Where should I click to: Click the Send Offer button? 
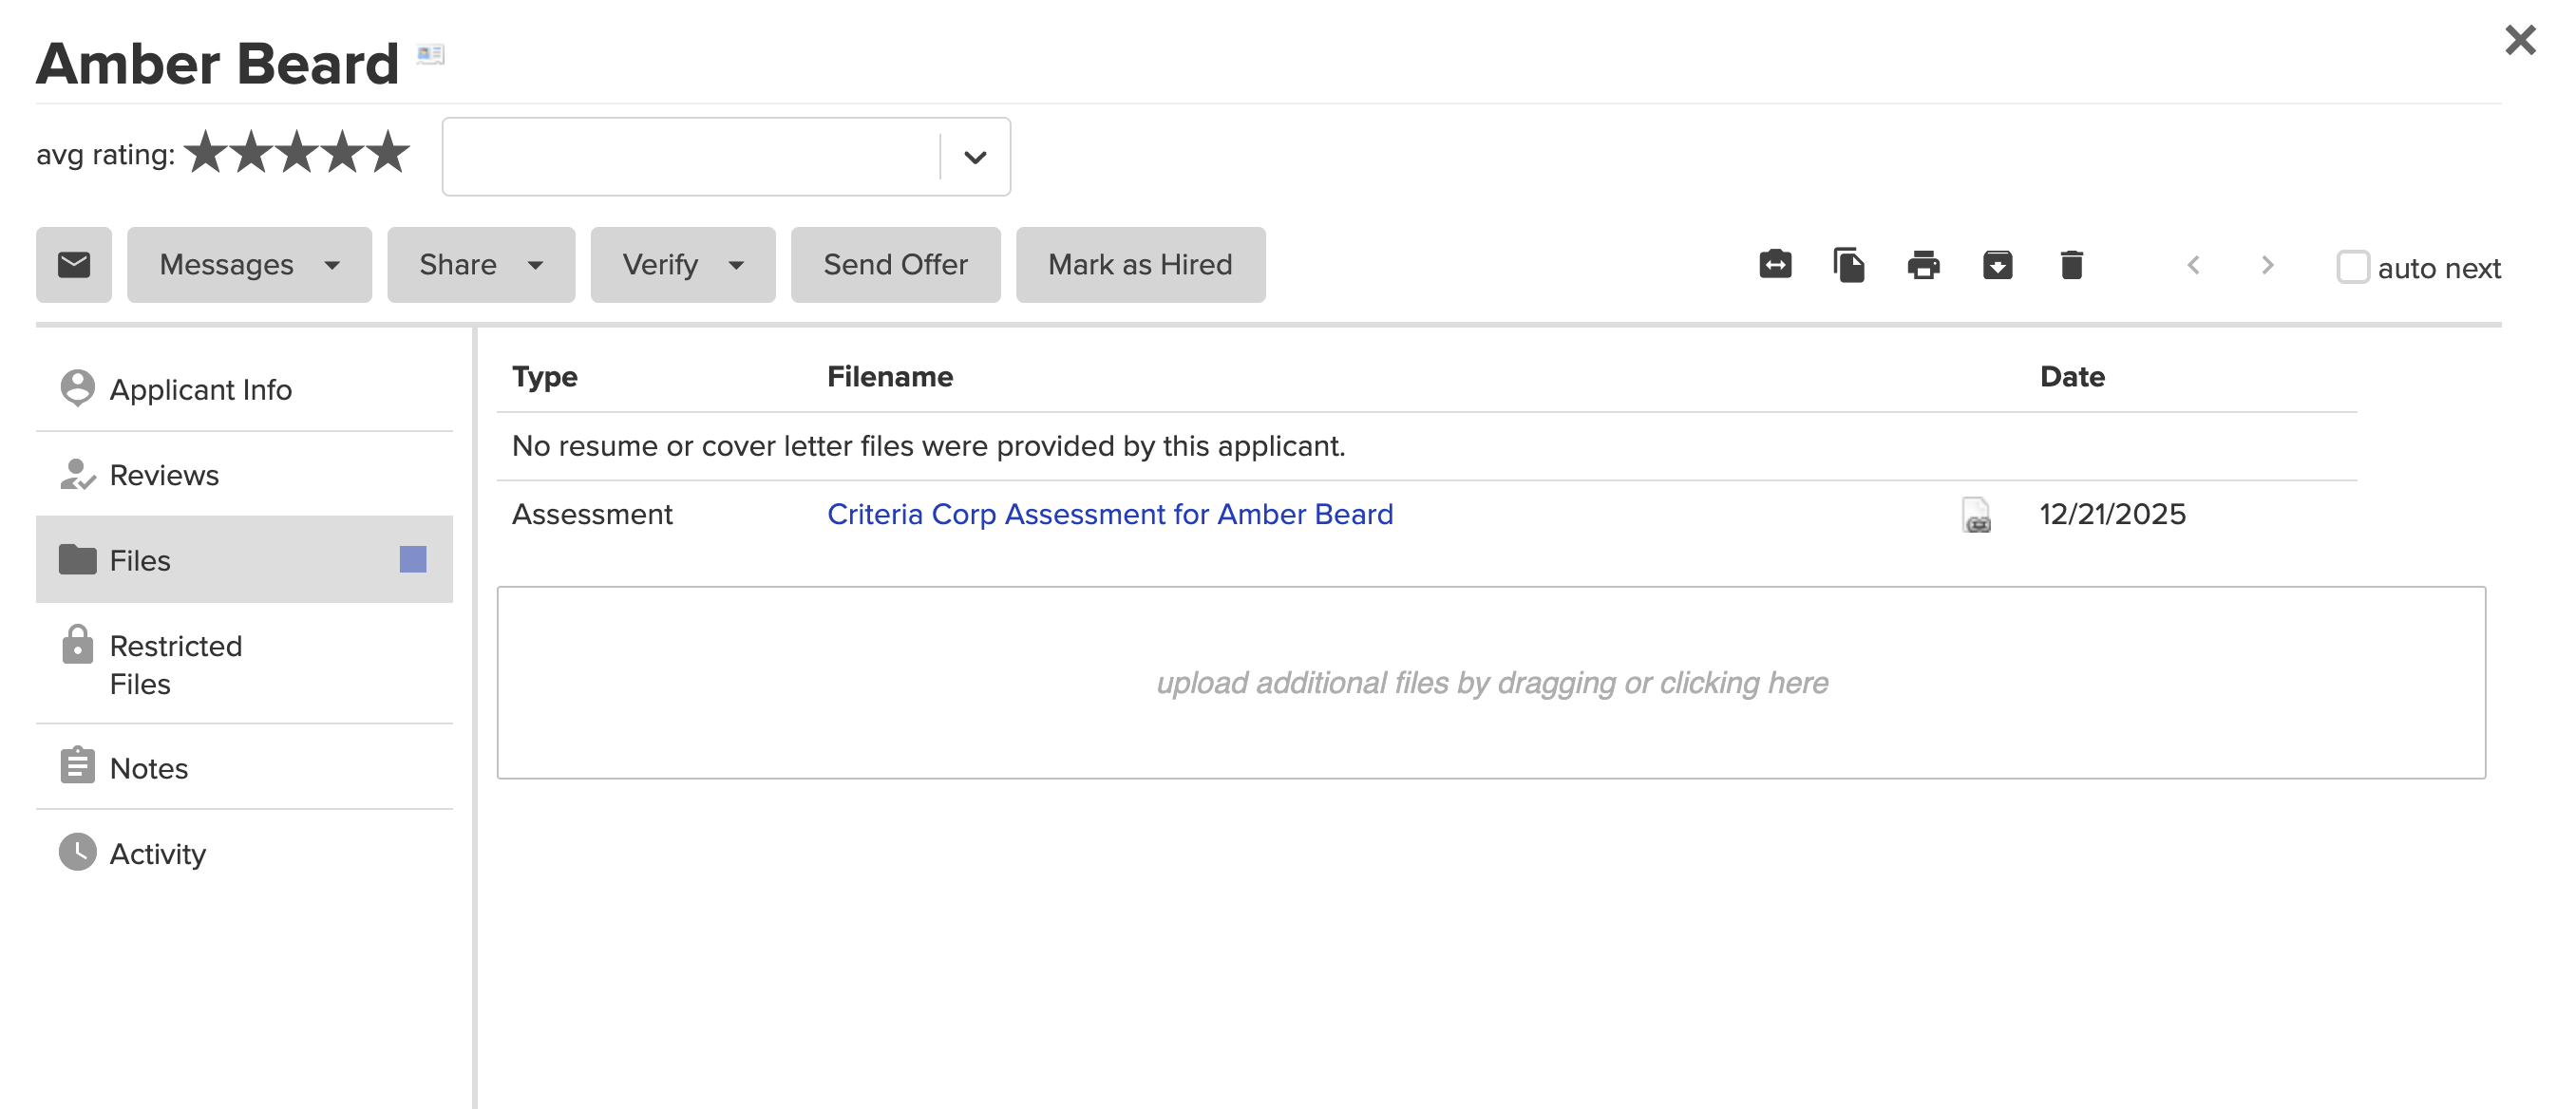(x=895, y=265)
